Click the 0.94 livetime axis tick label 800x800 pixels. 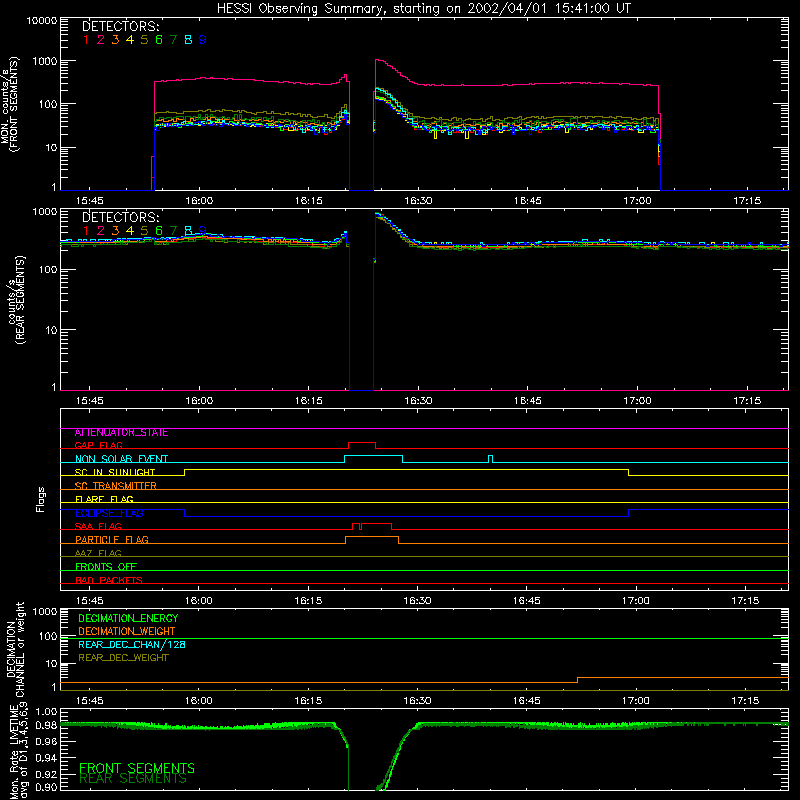coord(46,757)
